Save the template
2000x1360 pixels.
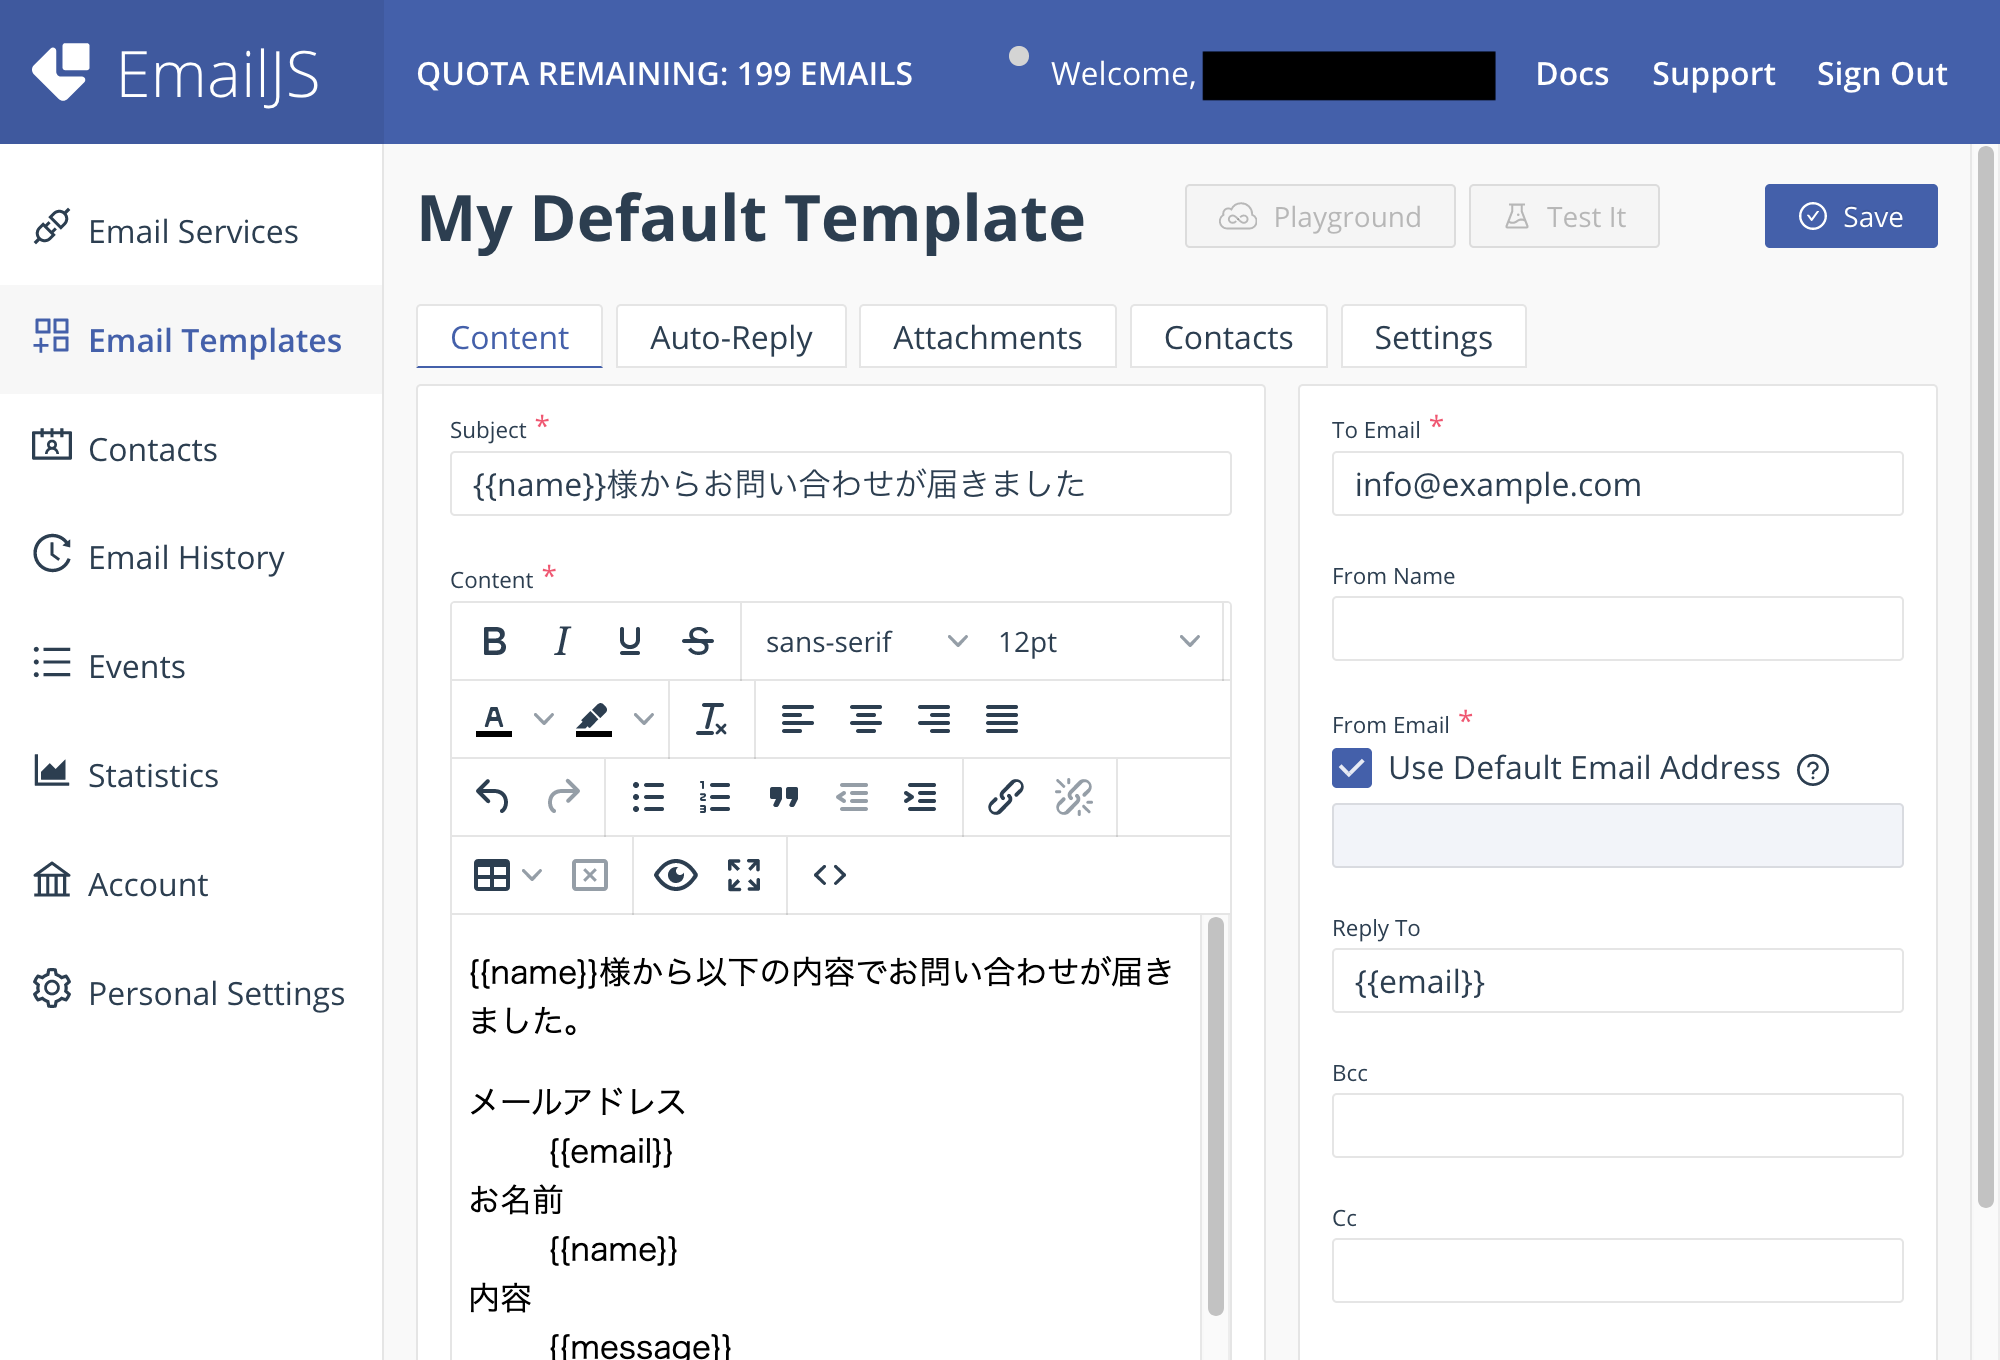1850,216
